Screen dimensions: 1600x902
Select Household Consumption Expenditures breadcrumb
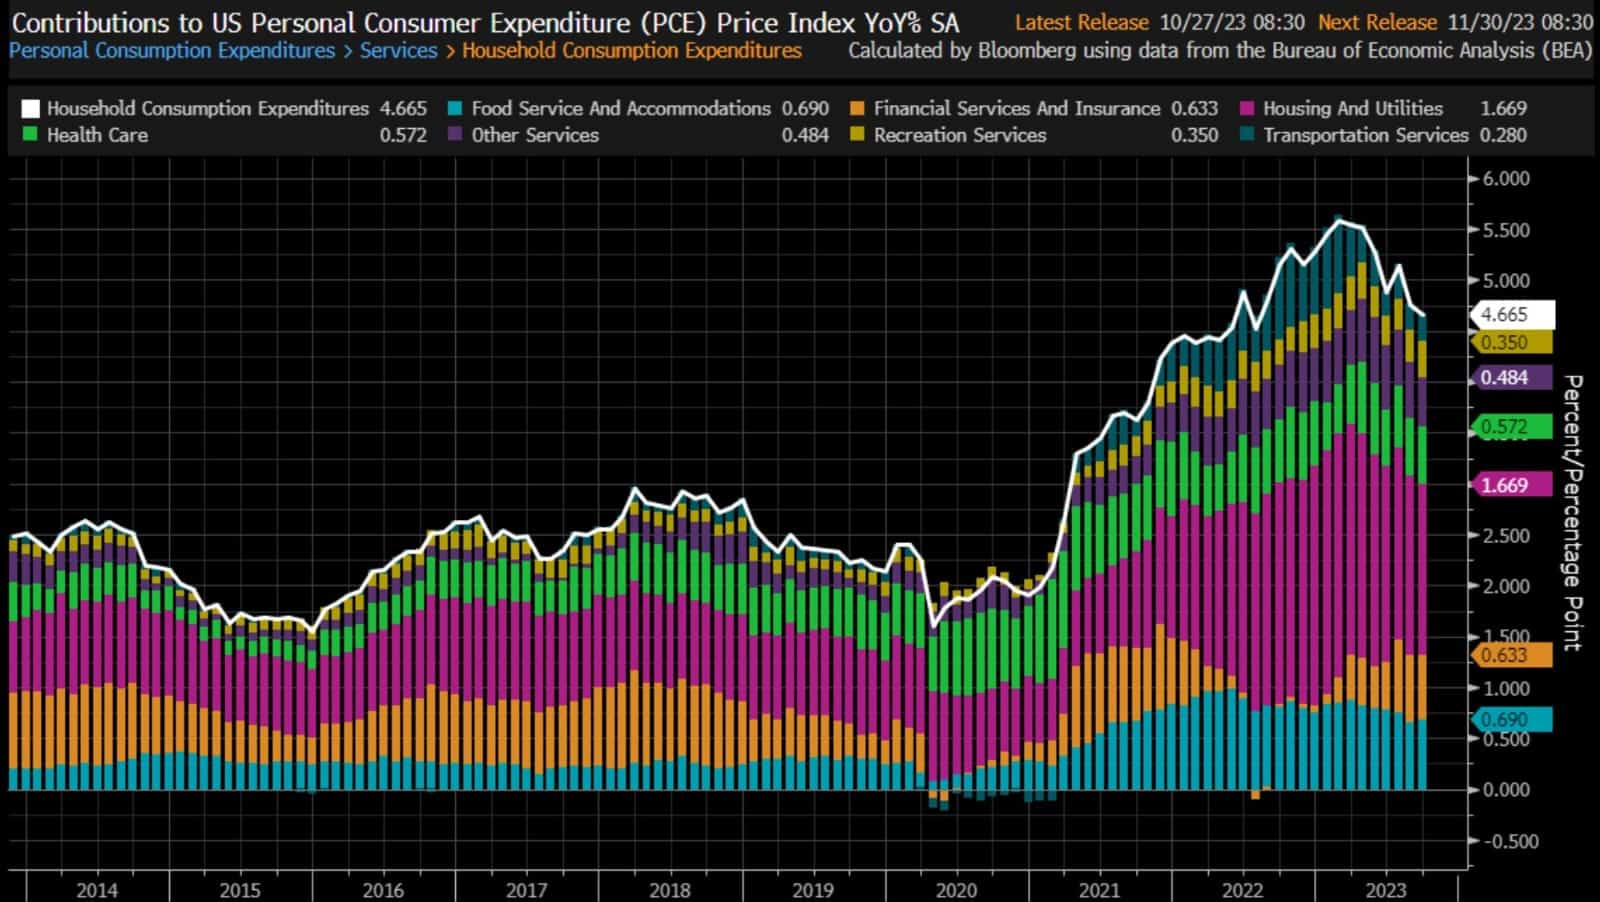coord(631,50)
